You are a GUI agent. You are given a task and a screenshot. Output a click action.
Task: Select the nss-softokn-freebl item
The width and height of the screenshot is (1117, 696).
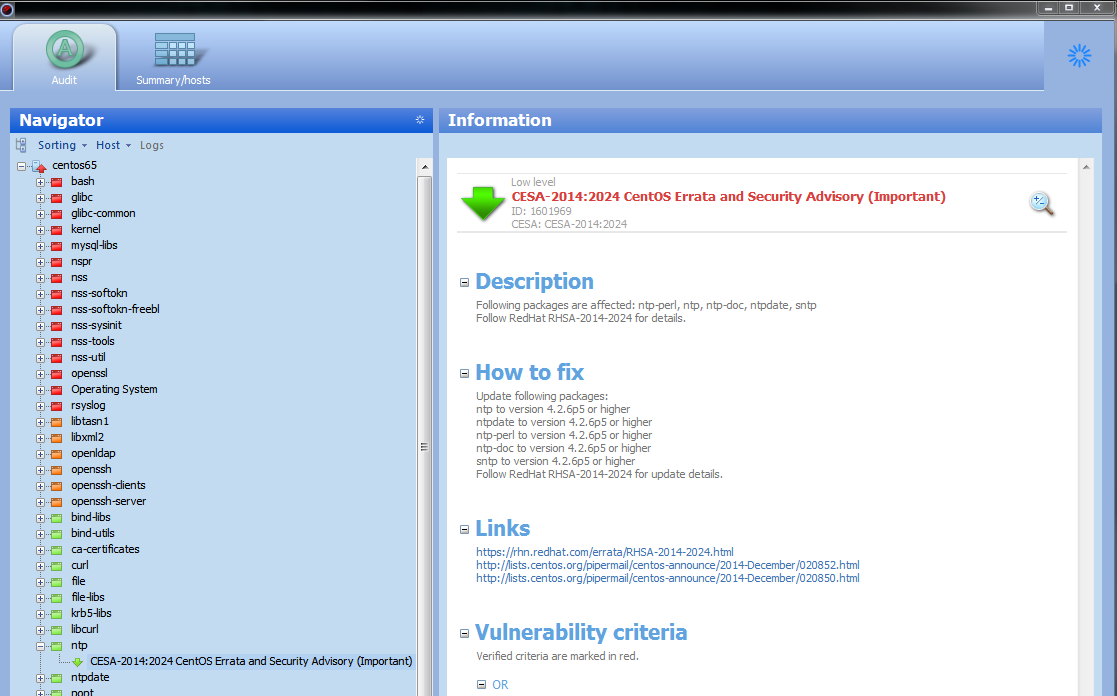pyautogui.click(x=115, y=310)
